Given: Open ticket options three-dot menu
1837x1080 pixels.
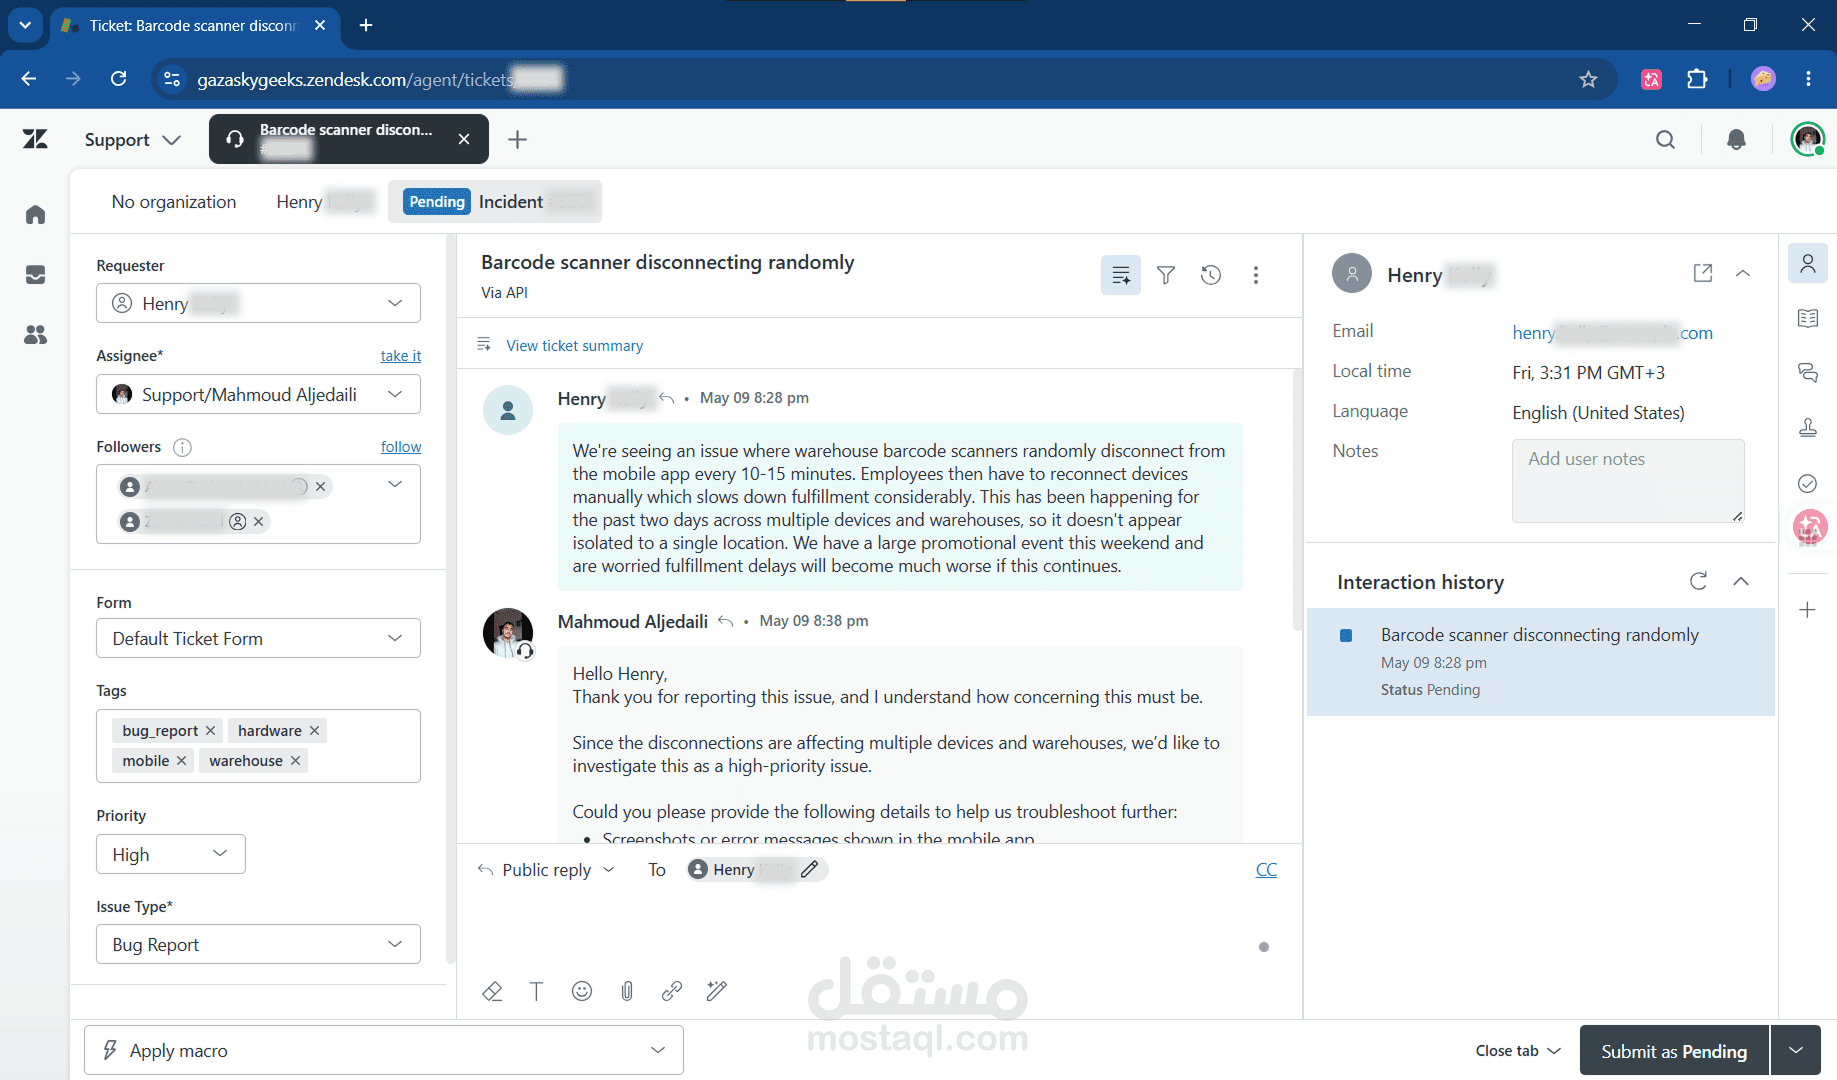Looking at the screenshot, I should [1256, 274].
